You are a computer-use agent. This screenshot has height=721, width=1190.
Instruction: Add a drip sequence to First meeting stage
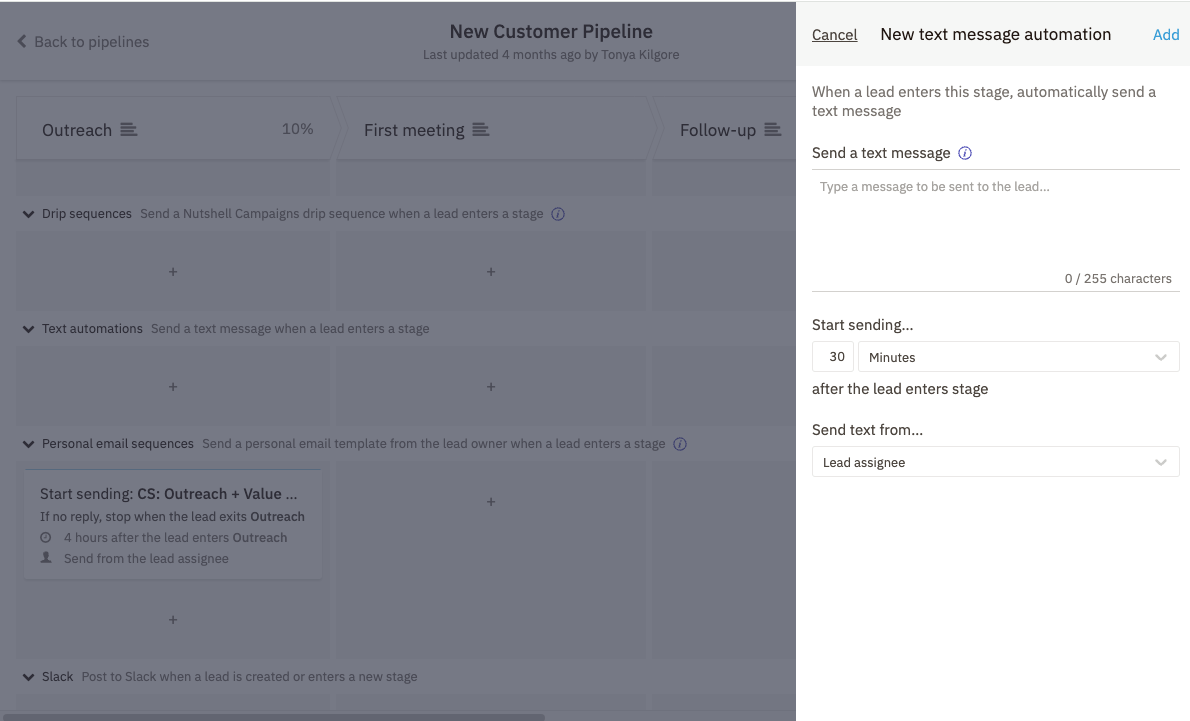(x=490, y=271)
